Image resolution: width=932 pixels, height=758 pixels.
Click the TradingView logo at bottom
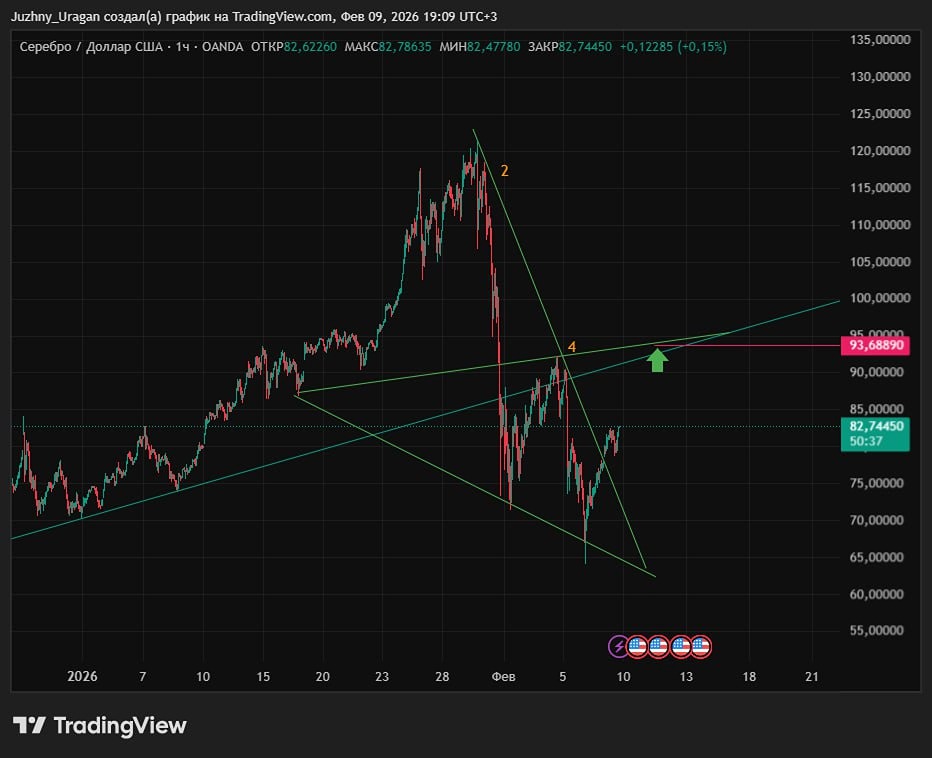coord(100,725)
